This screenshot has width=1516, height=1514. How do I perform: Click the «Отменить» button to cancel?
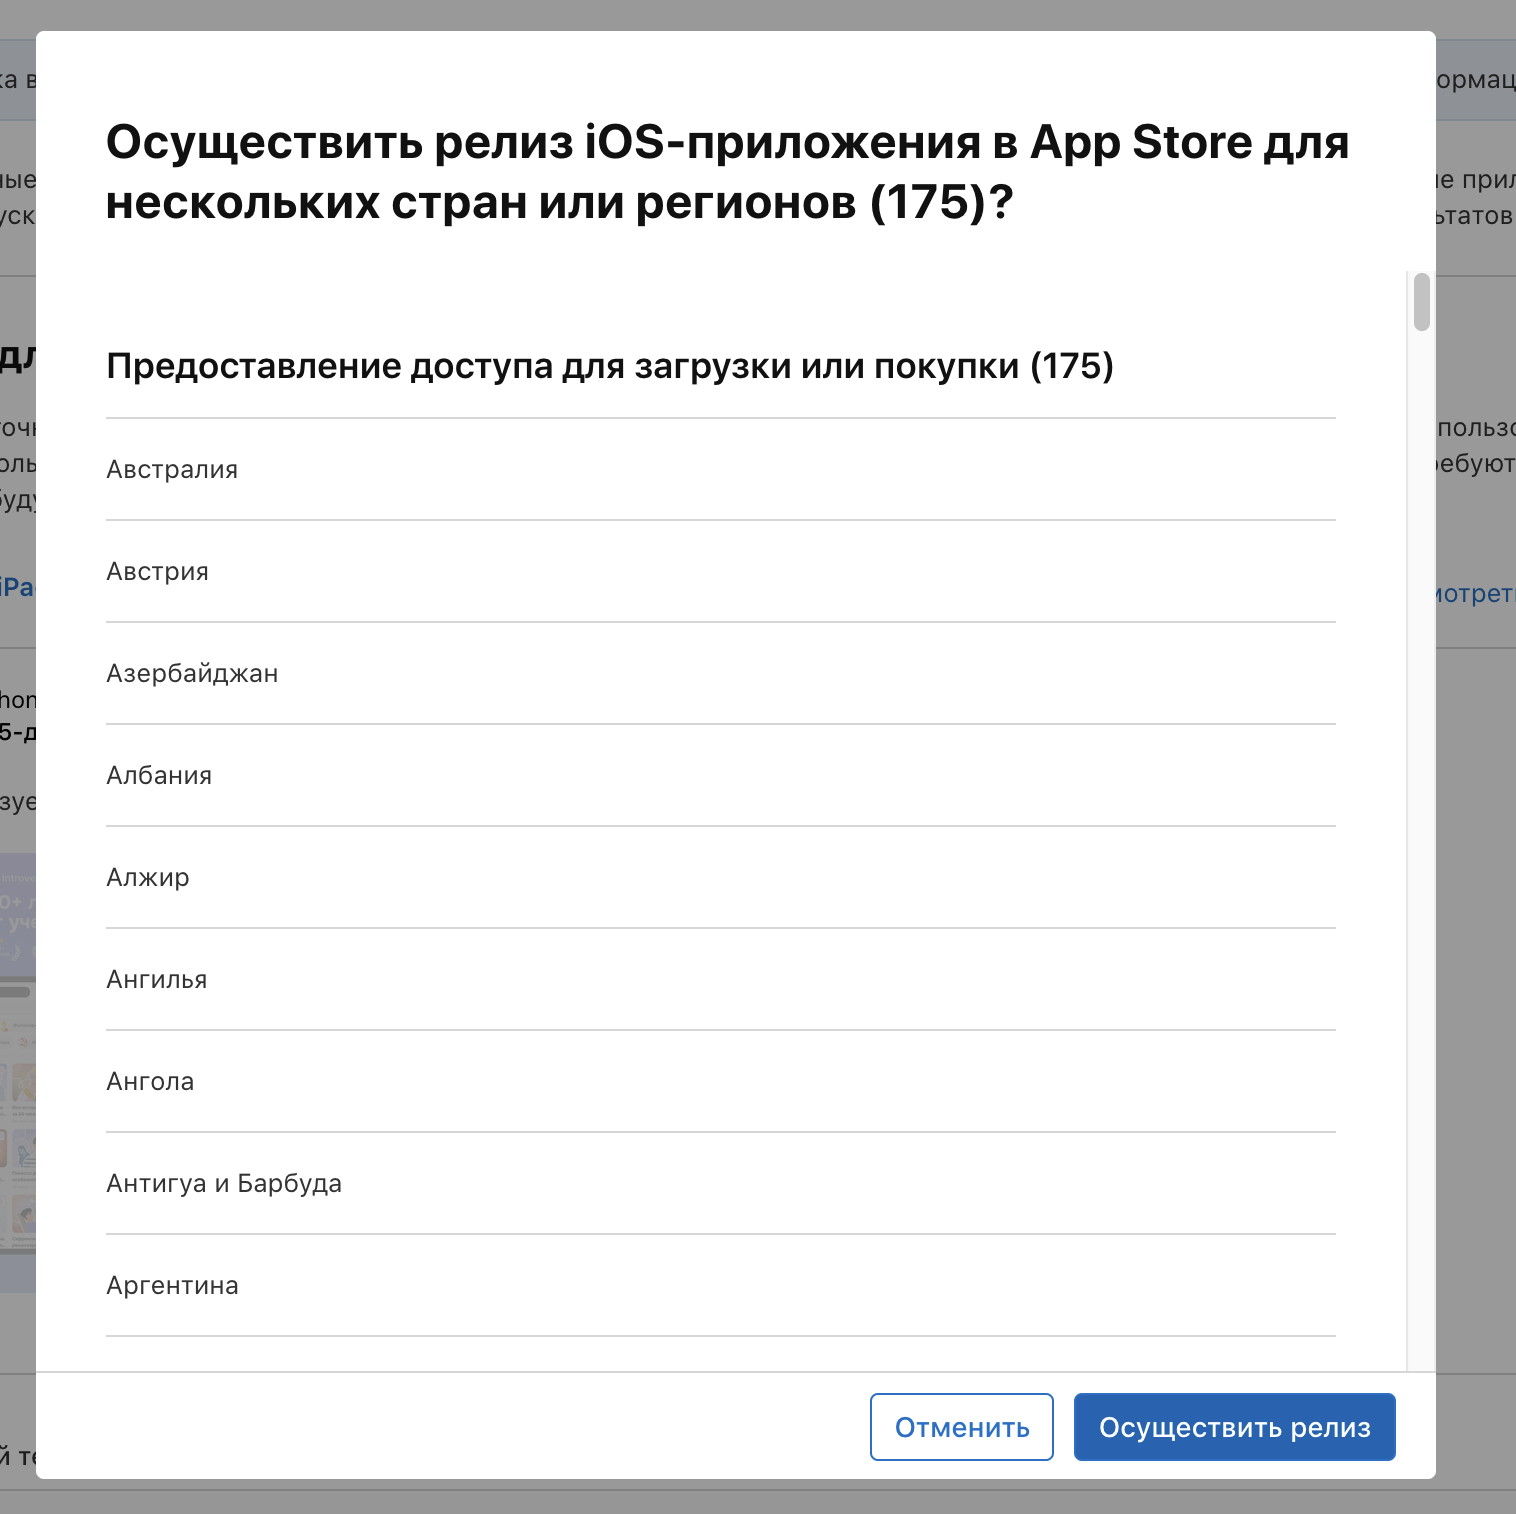(x=960, y=1427)
